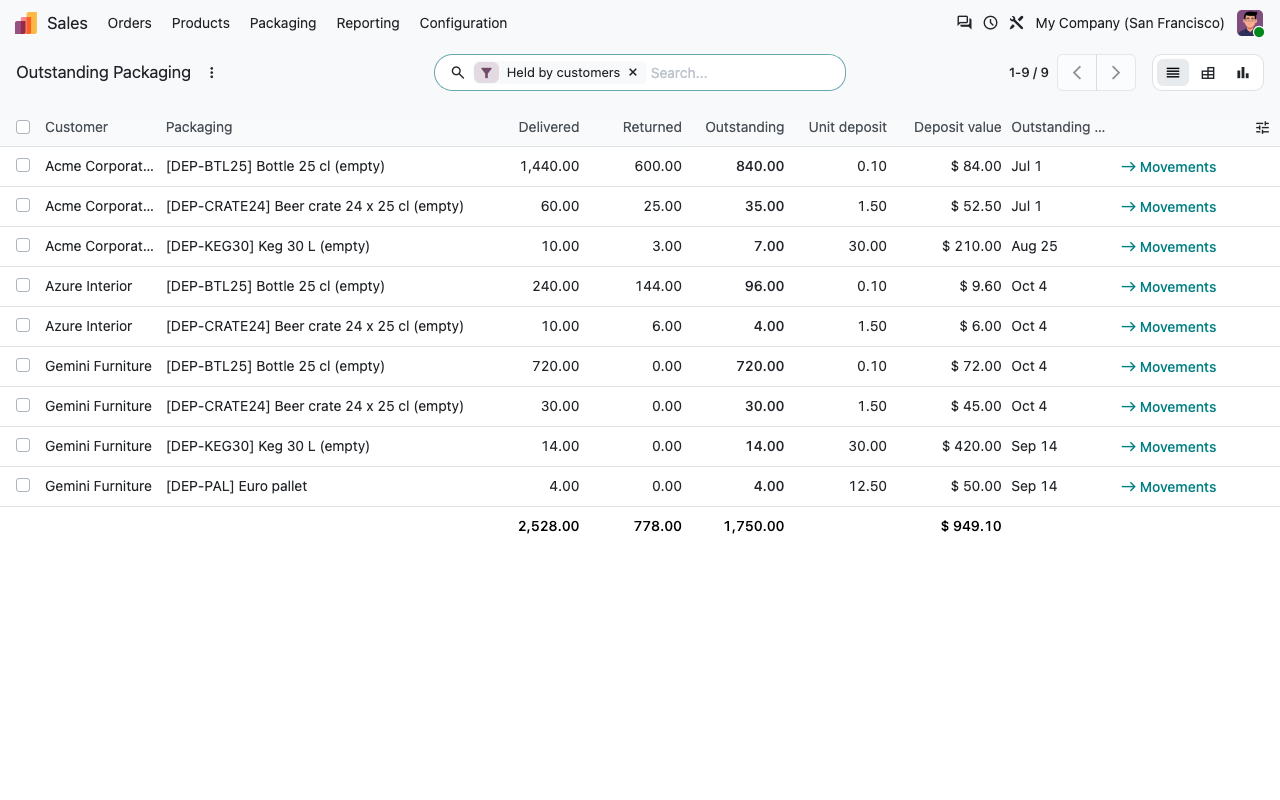Open the company switcher My Company (San Francisco)
1280x800 pixels.
click(x=1130, y=23)
